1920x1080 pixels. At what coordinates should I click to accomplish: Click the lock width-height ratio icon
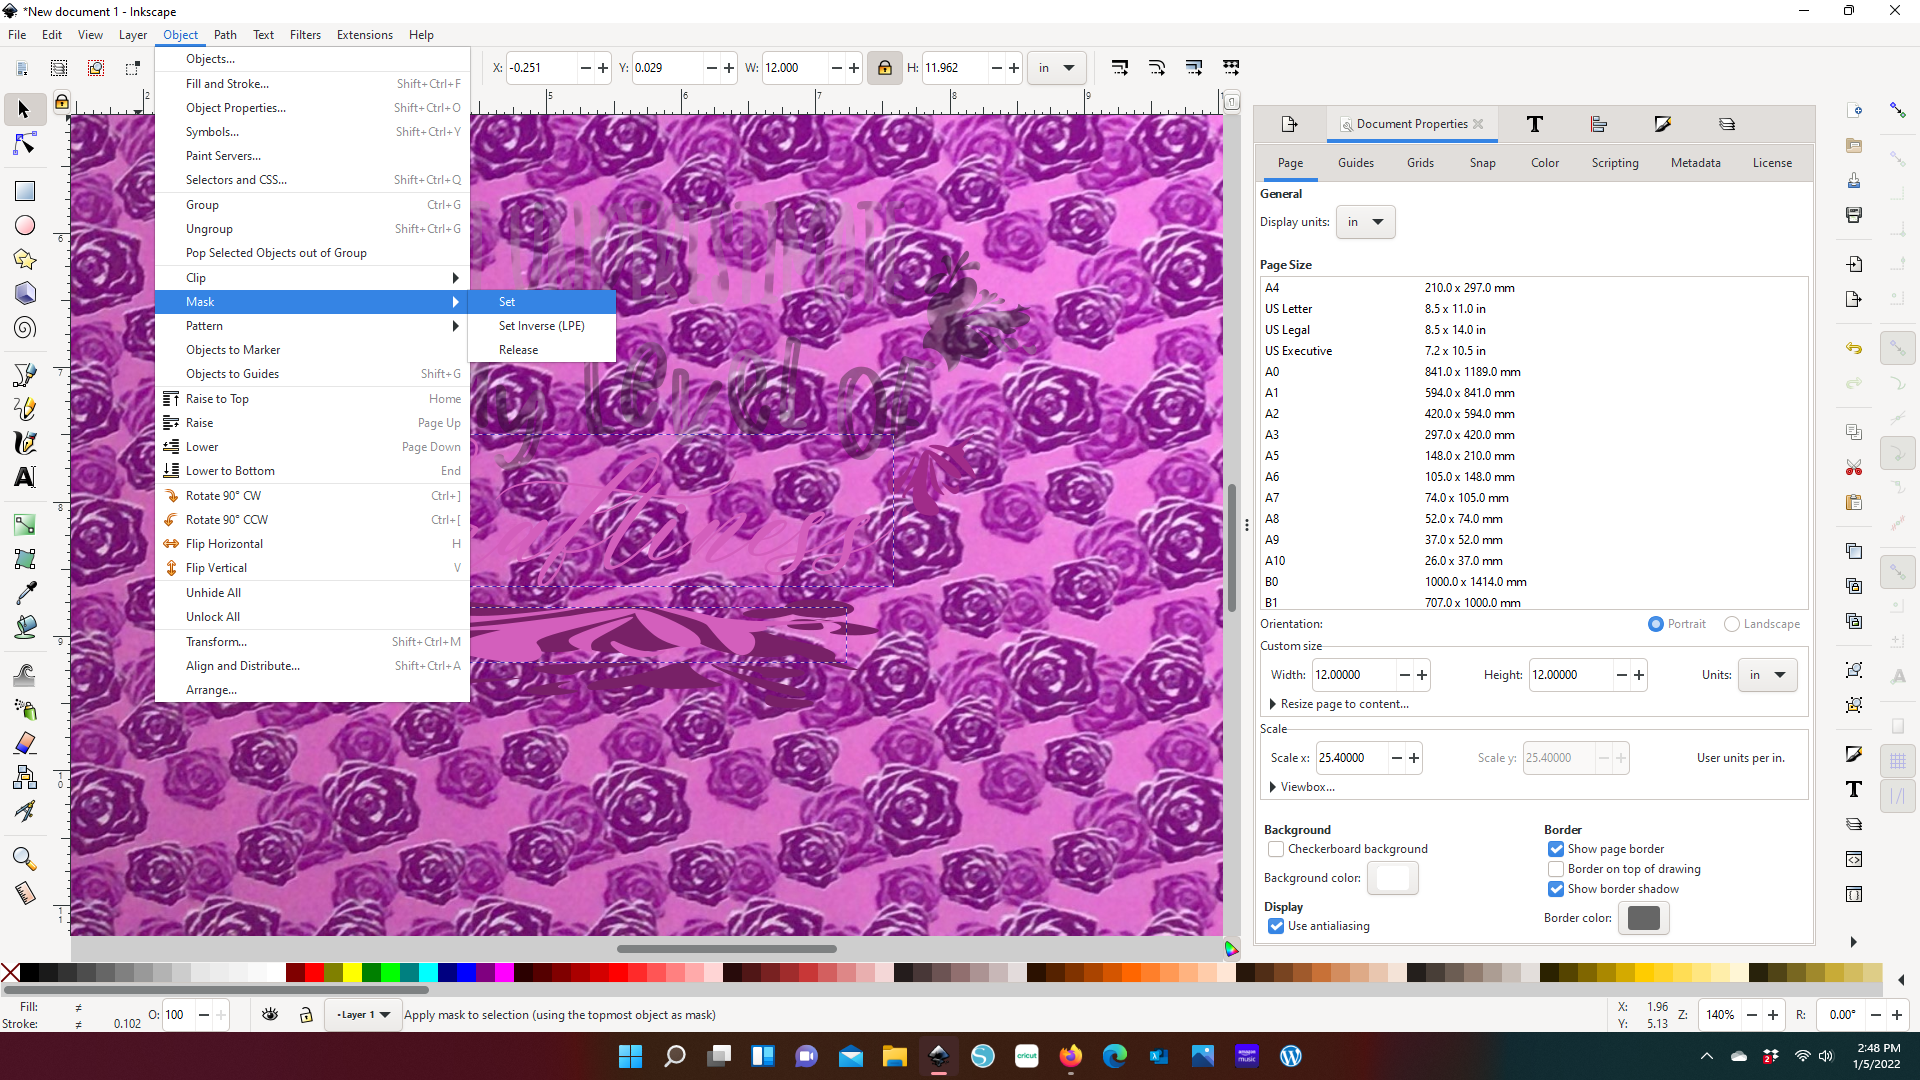[x=884, y=68]
